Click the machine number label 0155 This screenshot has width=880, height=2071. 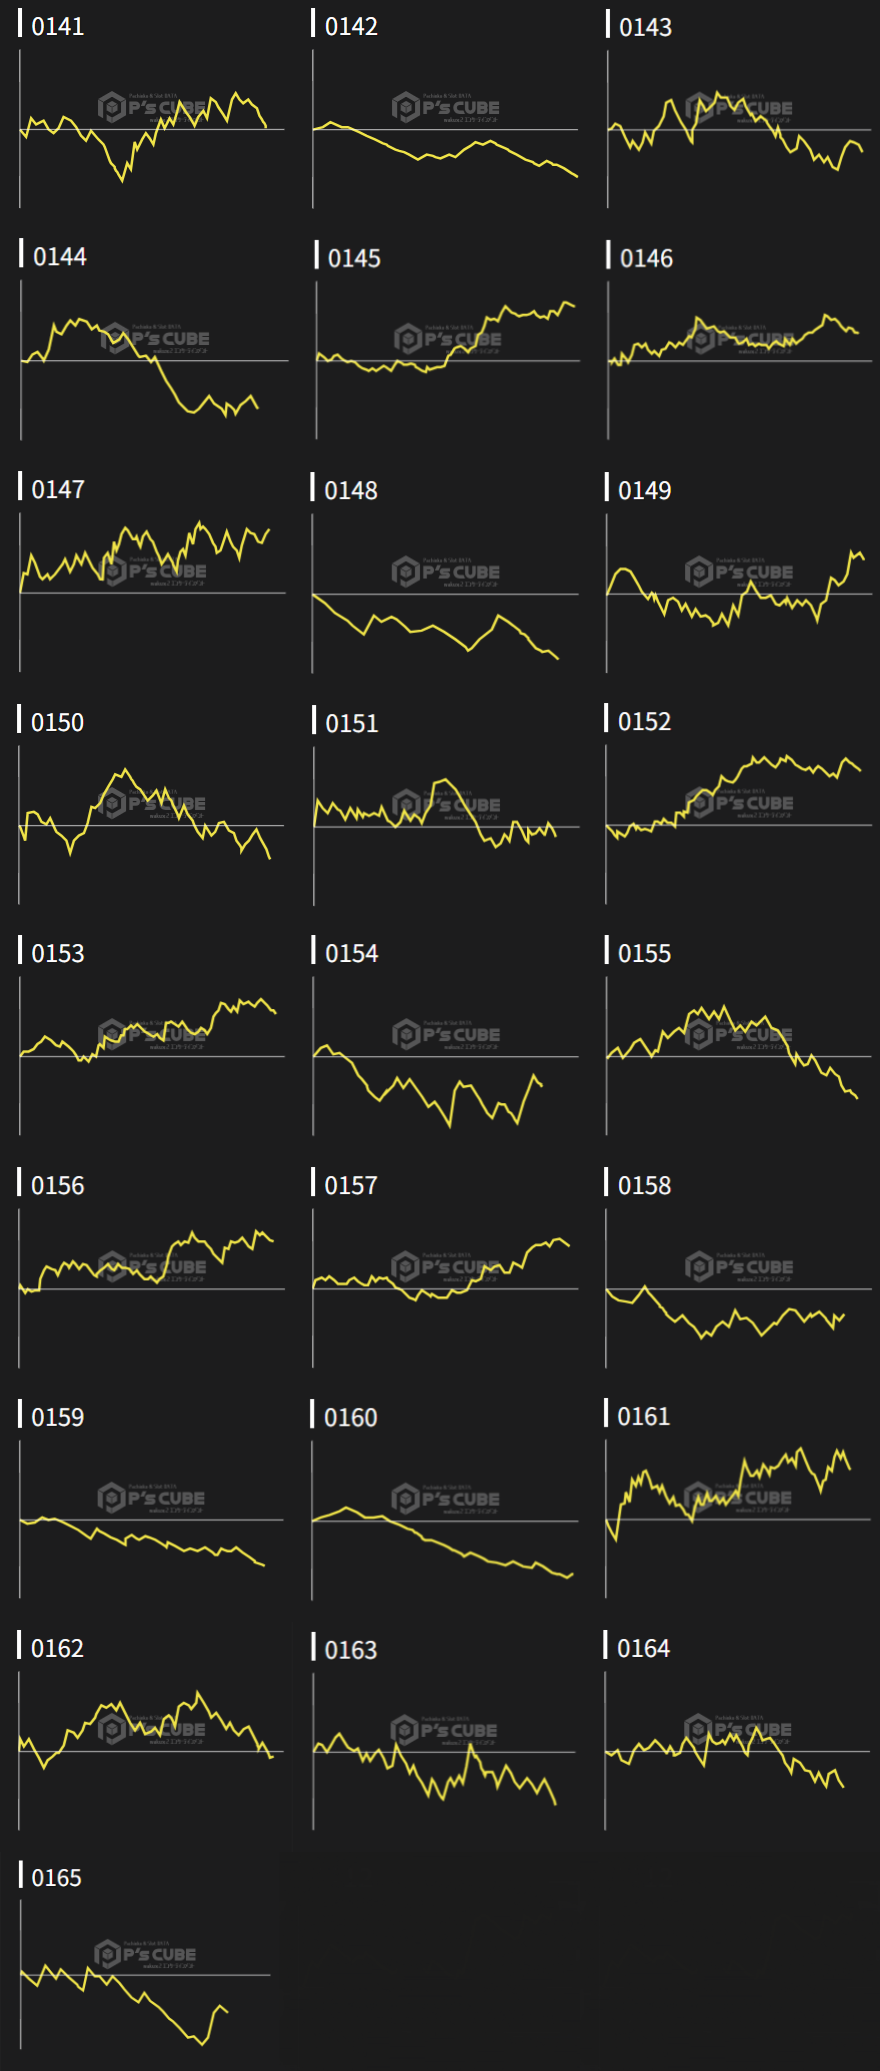point(644,953)
